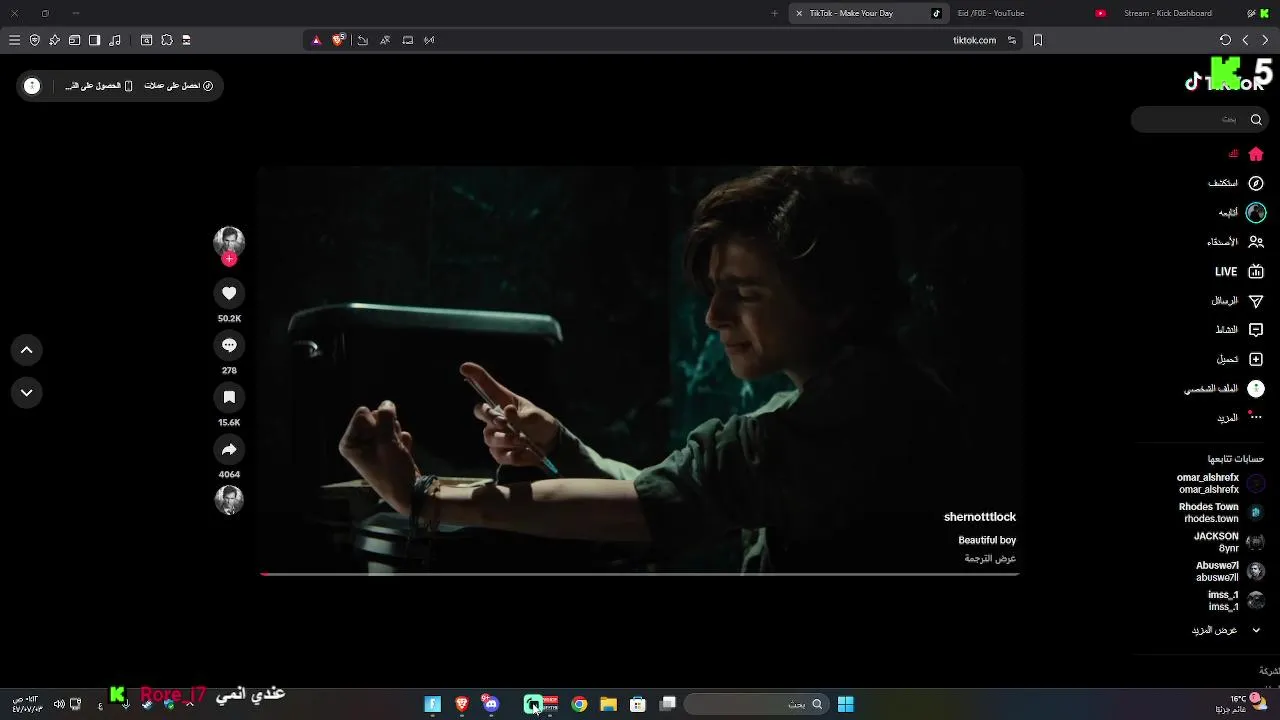Open the JACKSON followed account

pyautogui.click(x=1229, y=542)
